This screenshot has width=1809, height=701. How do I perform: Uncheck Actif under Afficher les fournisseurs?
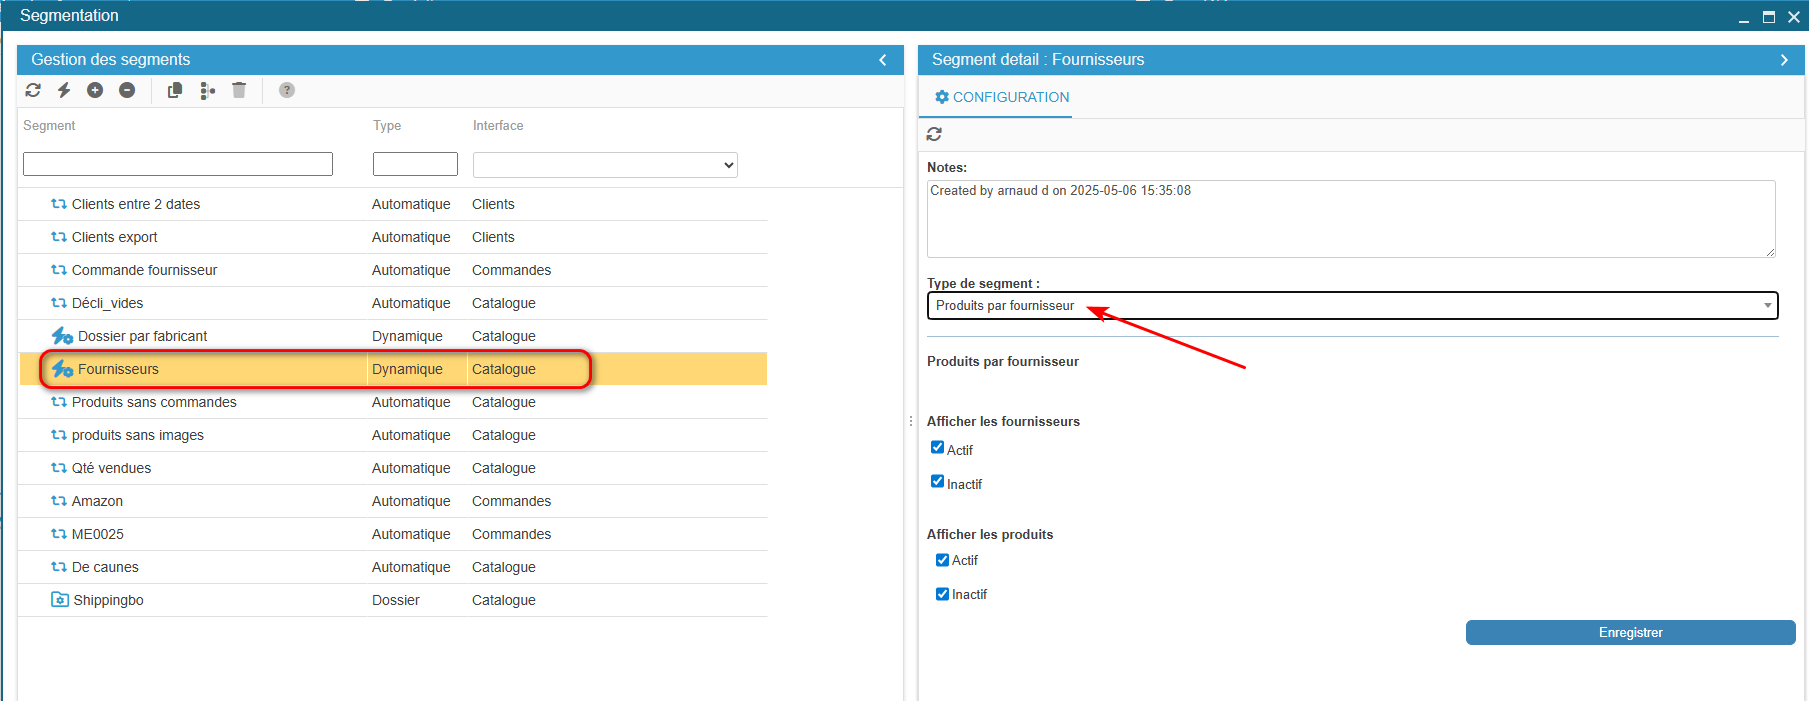[937, 448]
